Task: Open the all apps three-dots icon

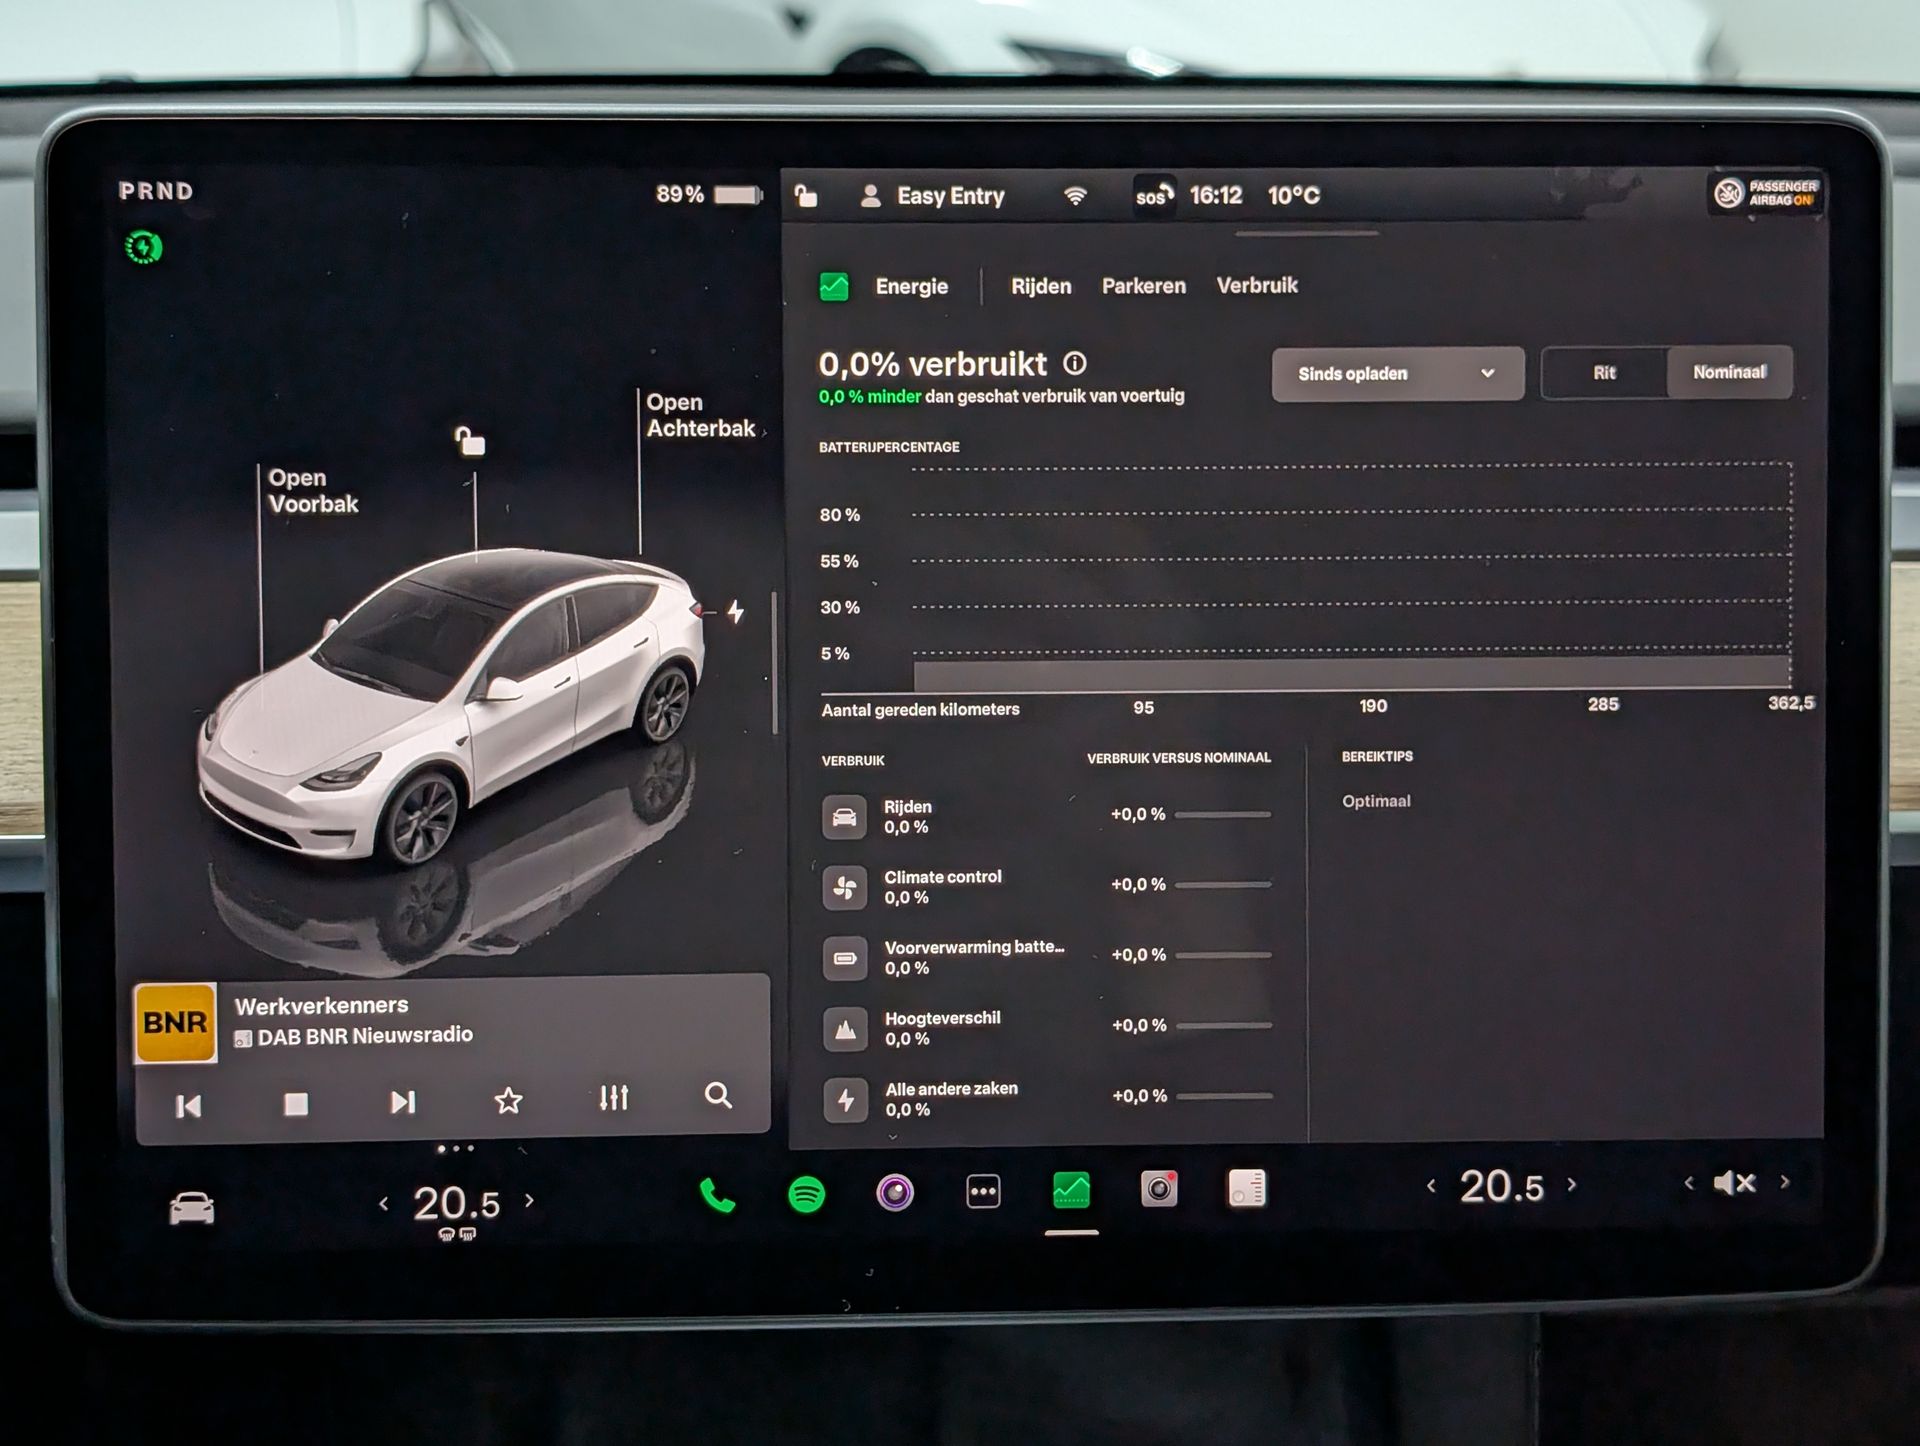Action: [983, 1192]
